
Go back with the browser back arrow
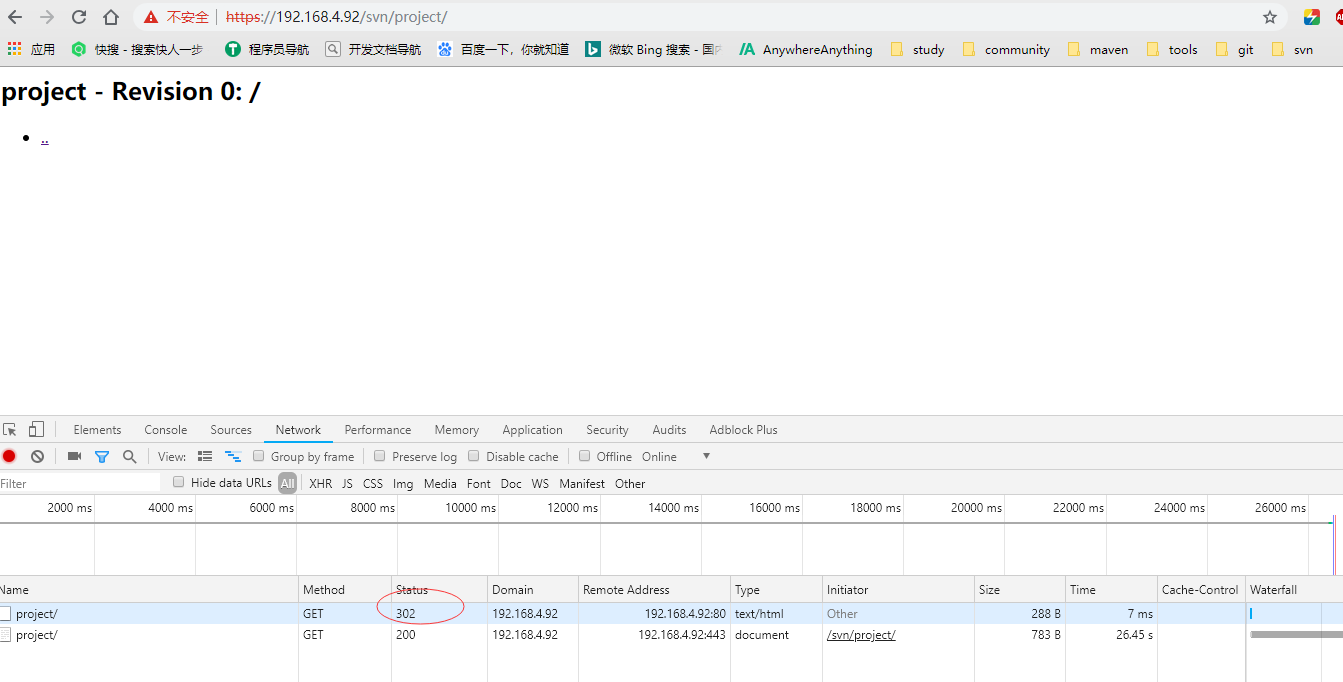[x=15, y=17]
